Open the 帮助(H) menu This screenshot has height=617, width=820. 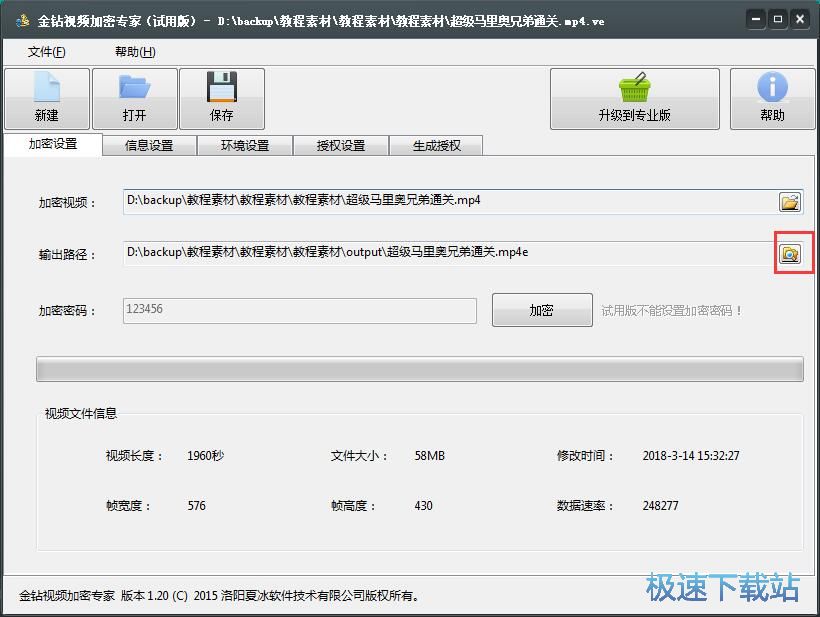point(135,52)
